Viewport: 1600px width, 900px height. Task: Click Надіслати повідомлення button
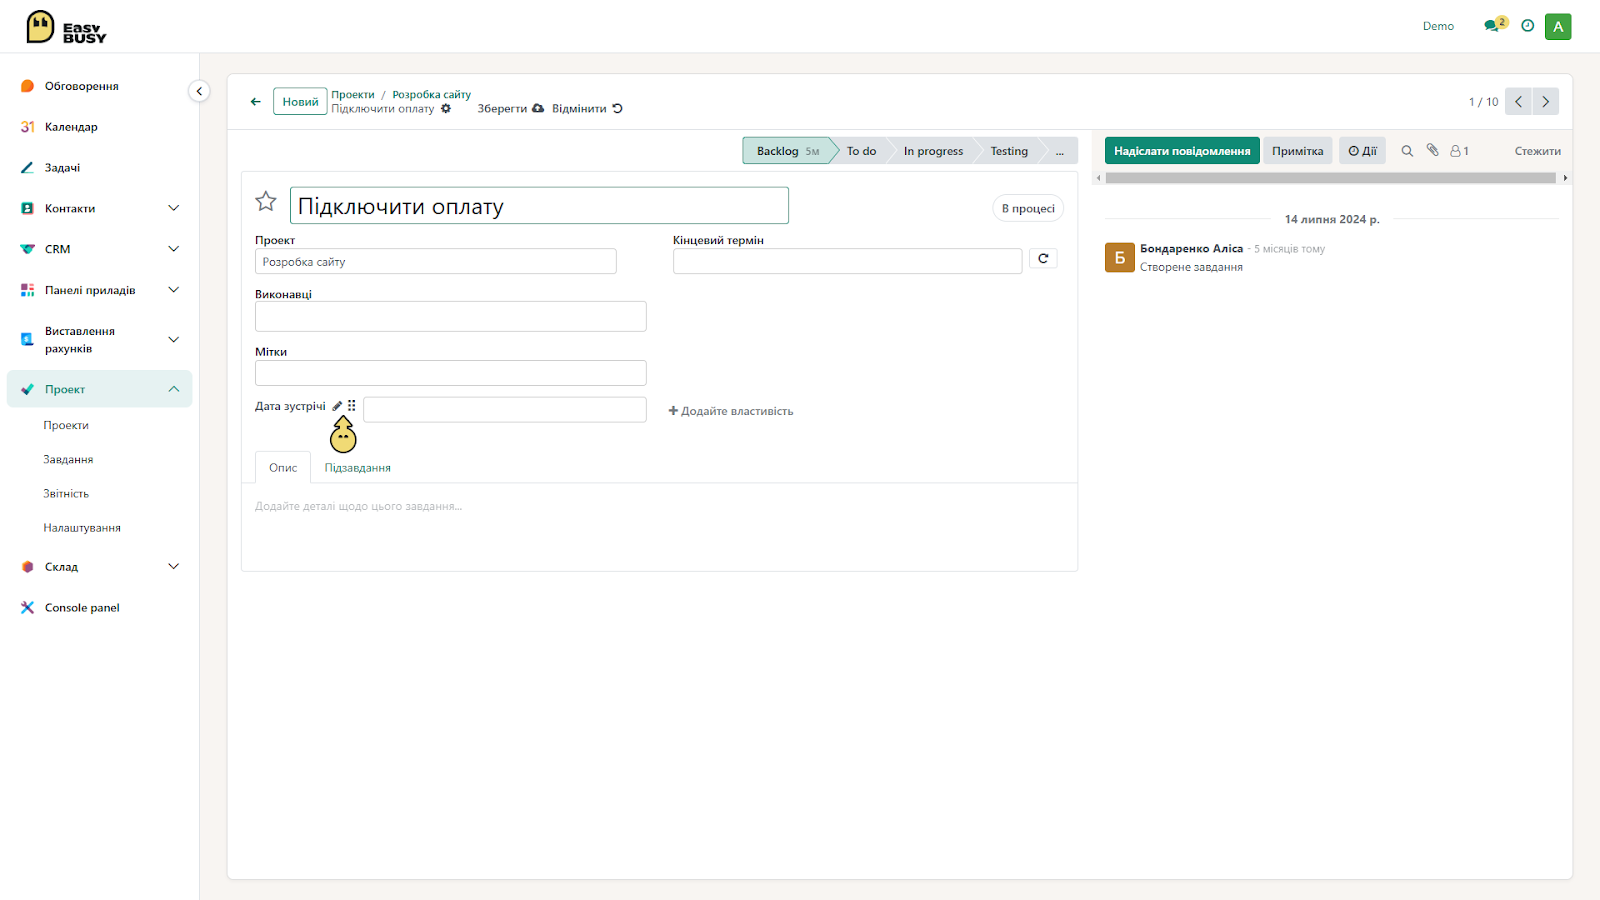tap(1182, 151)
